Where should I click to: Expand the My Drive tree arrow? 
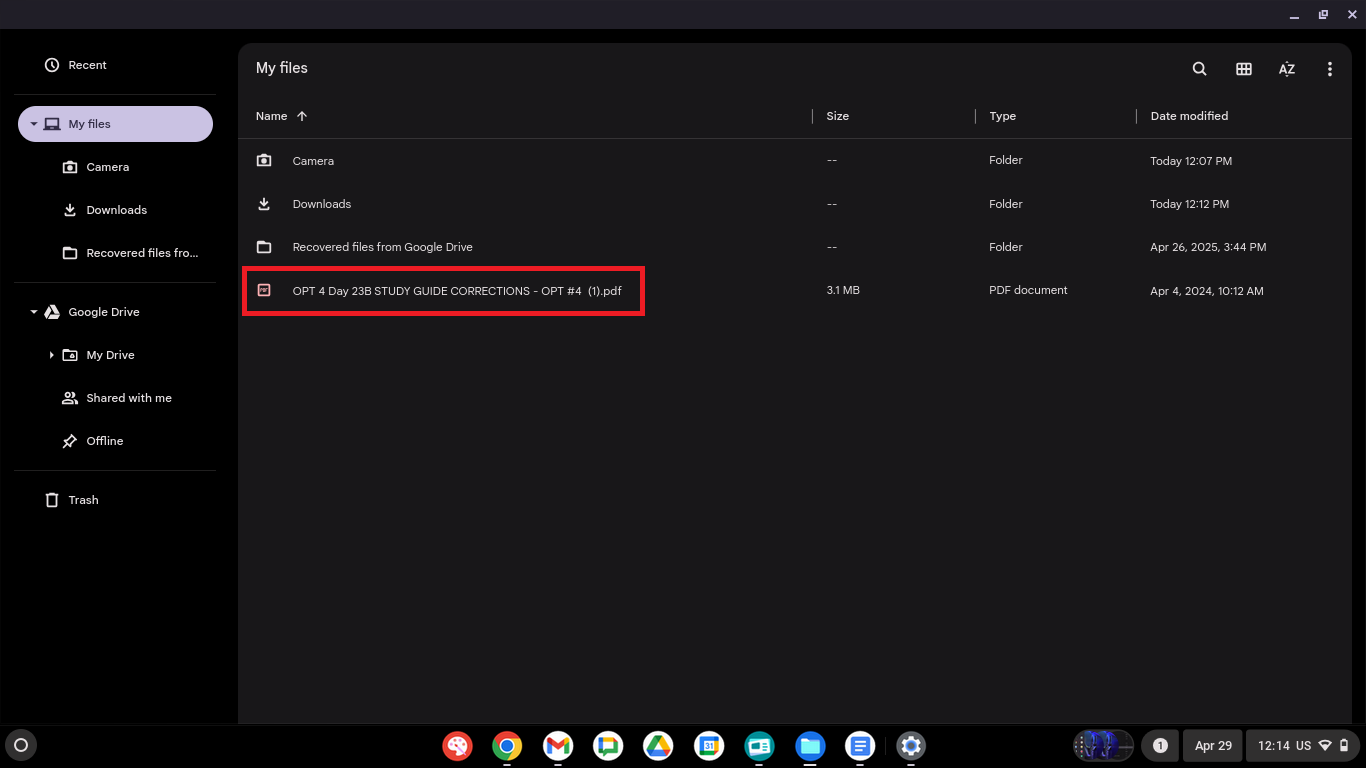[x=51, y=355]
